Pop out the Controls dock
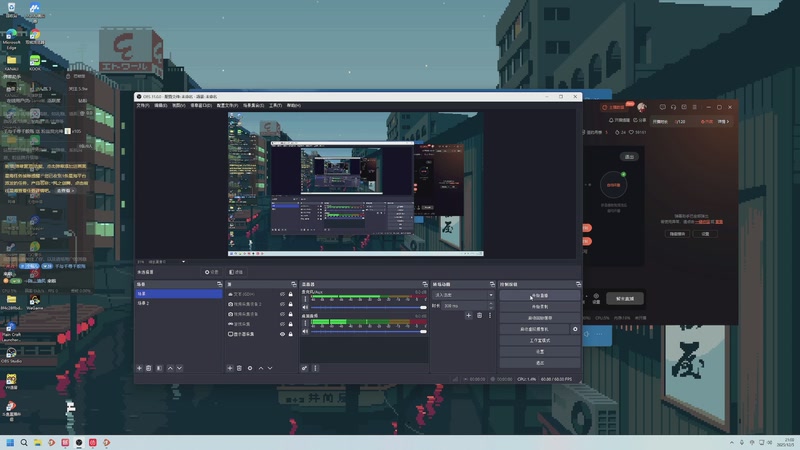 click(x=578, y=284)
